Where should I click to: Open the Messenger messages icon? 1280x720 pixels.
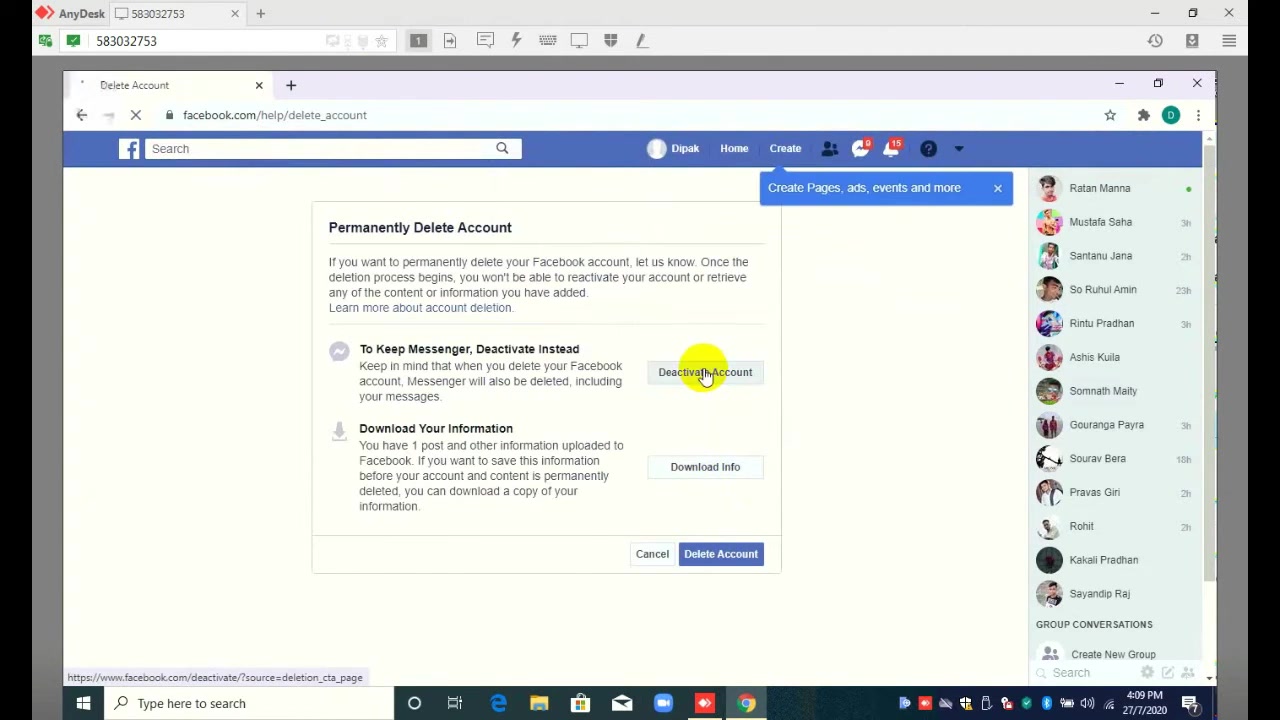click(x=861, y=148)
